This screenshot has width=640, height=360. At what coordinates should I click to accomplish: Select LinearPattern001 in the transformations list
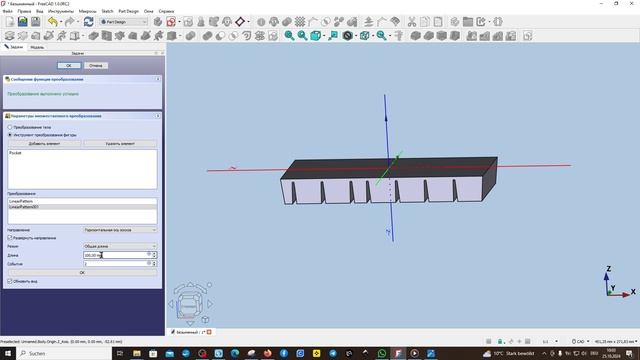point(82,207)
